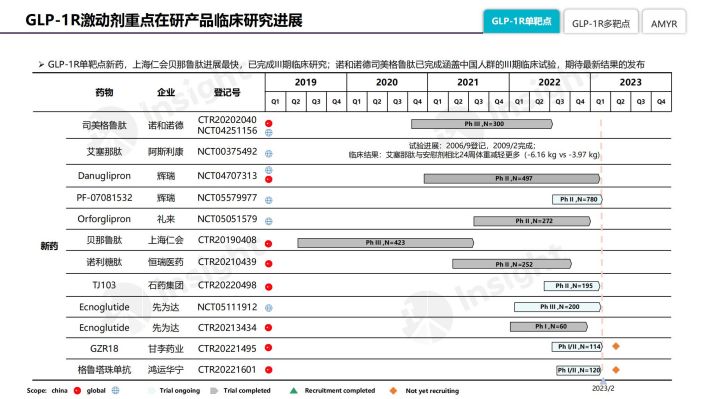Screen dimensions: 710x399
Task: Click red China dot beside CTR20190408
Action: (269, 244)
